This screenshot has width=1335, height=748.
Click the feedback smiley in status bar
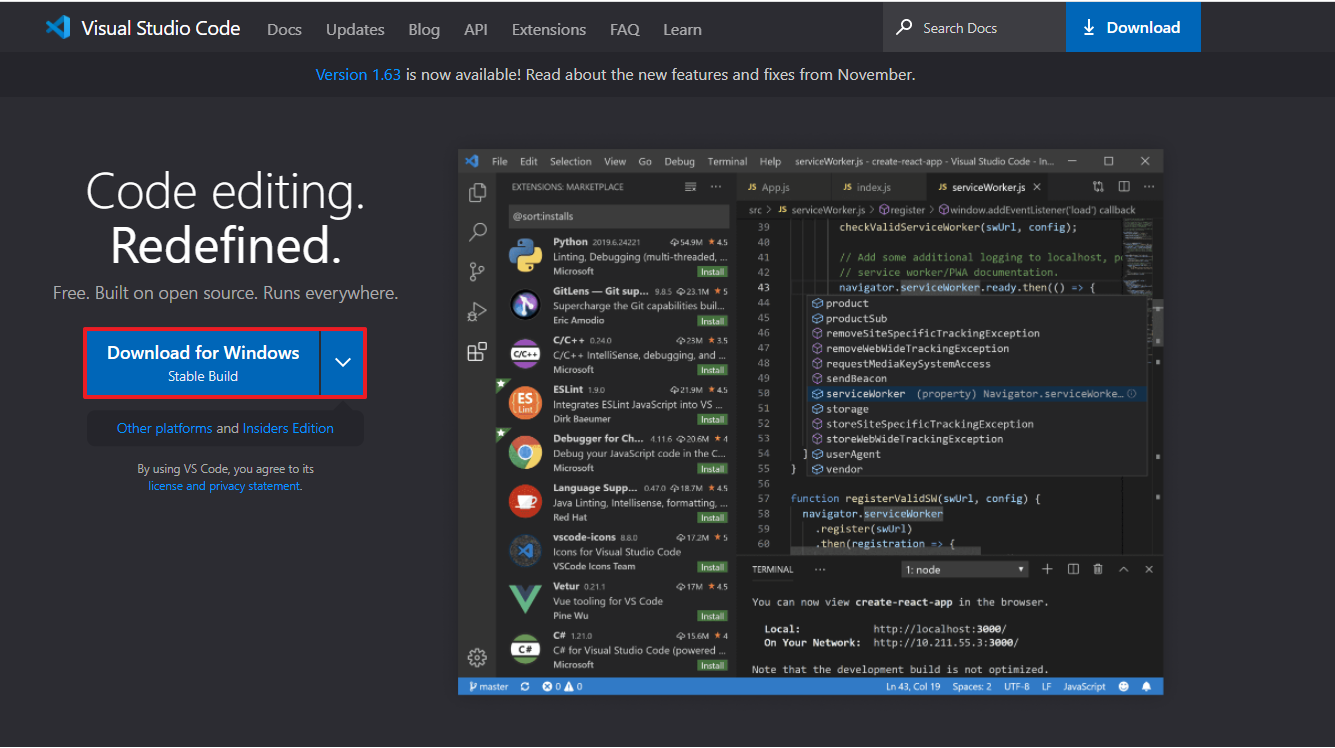1124,687
